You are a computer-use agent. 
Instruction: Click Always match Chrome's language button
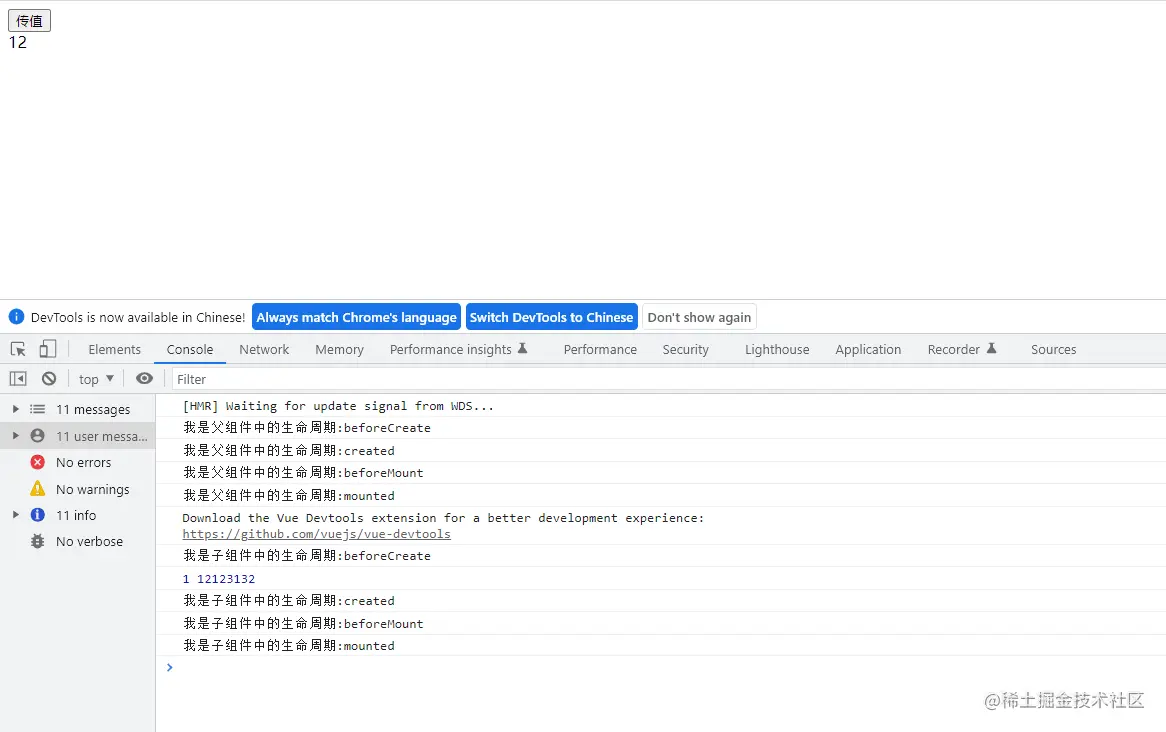pyautogui.click(x=356, y=317)
